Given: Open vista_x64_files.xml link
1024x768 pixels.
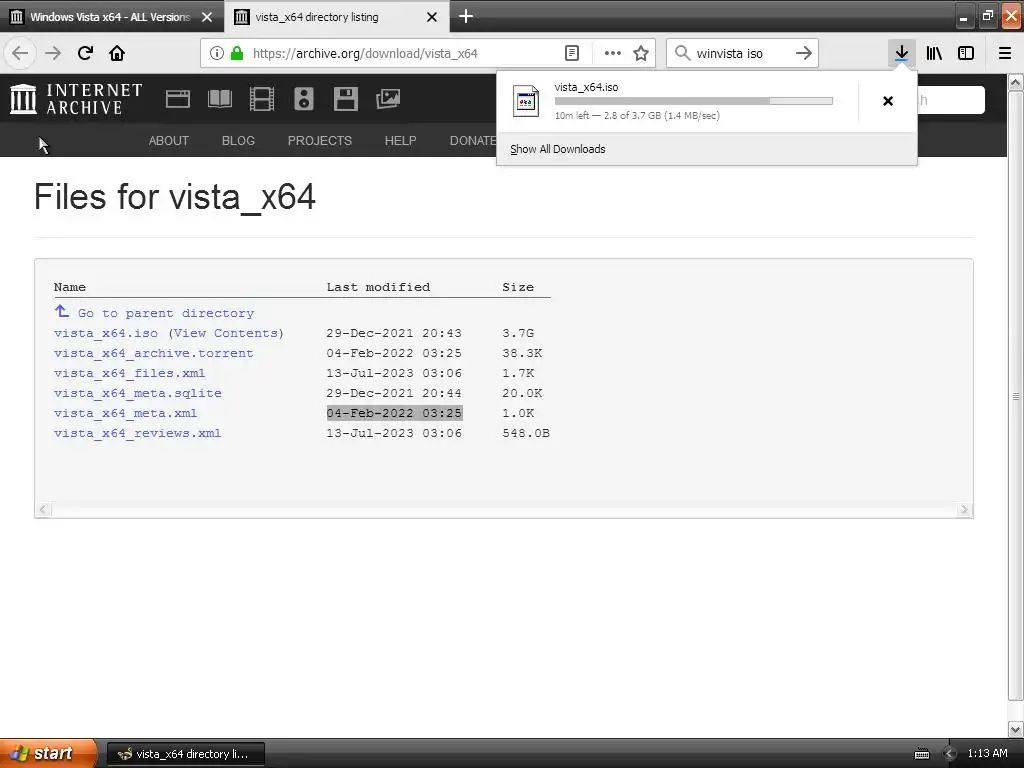Looking at the screenshot, I should point(129,374).
